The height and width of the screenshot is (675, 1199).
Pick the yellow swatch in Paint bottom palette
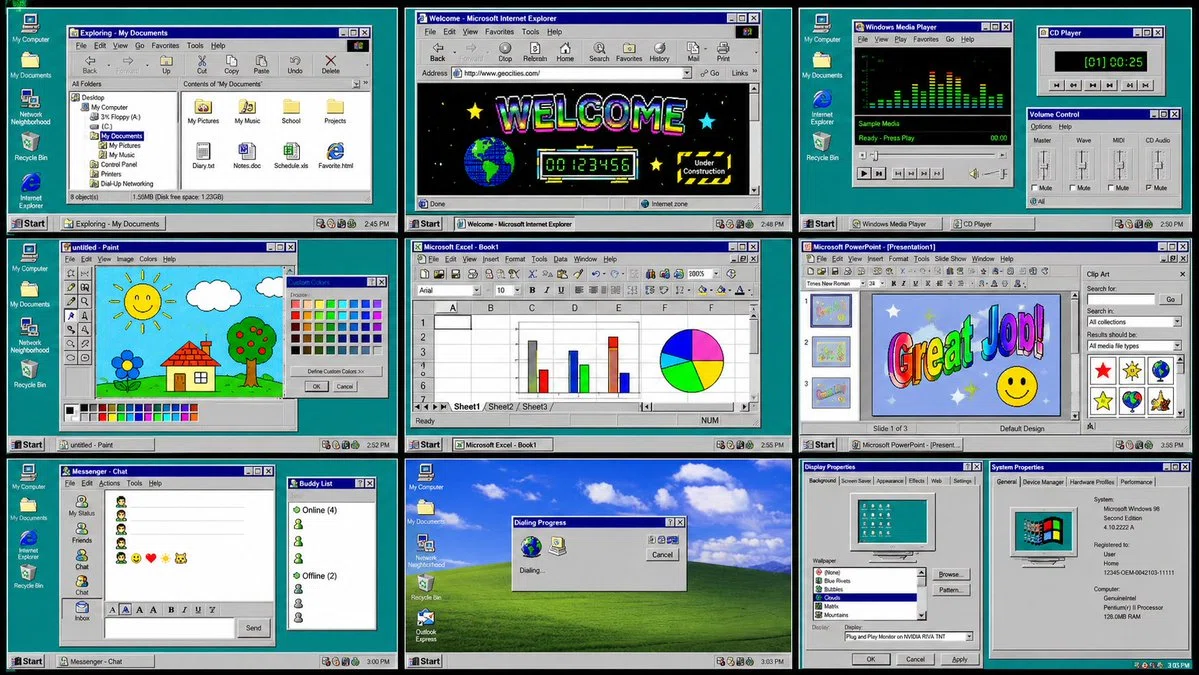point(112,417)
